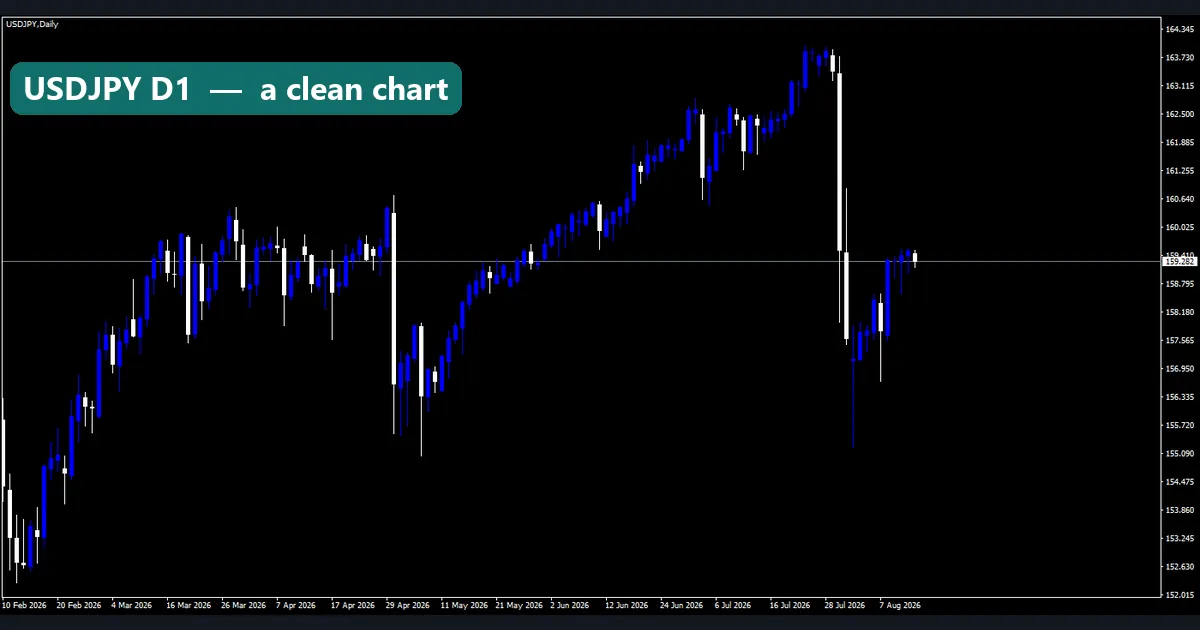Viewport: 1200px width, 630px height.
Task: Click the 153.245 price level
Action: pos(1180,538)
